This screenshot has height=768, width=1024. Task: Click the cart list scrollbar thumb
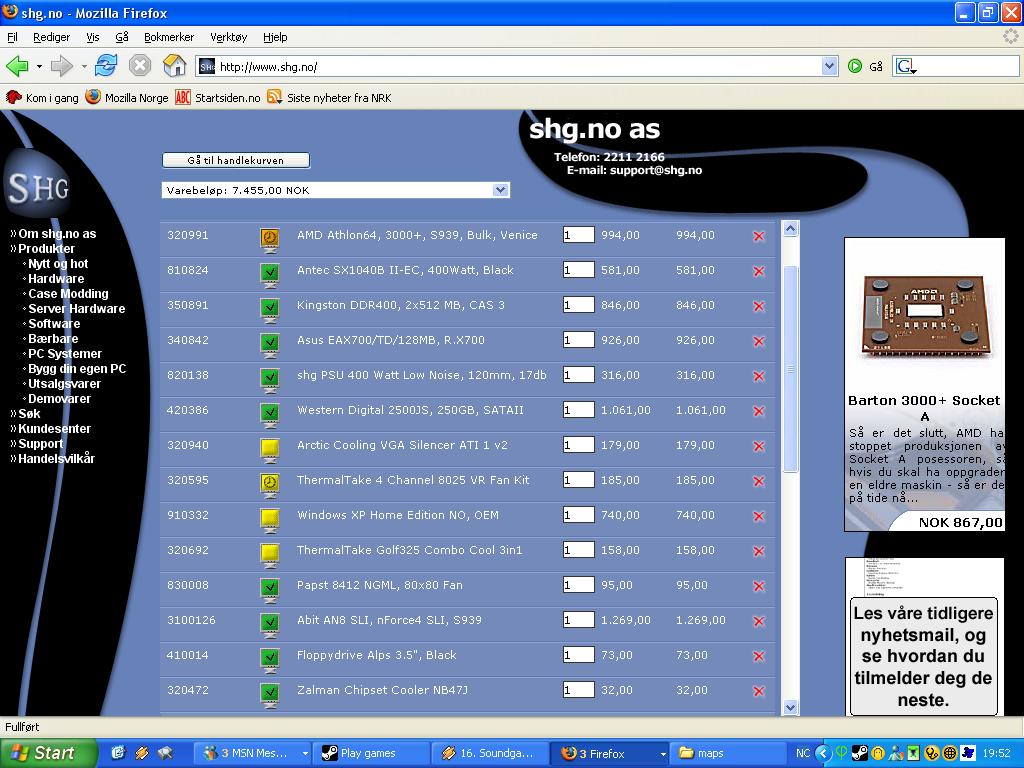coord(790,369)
